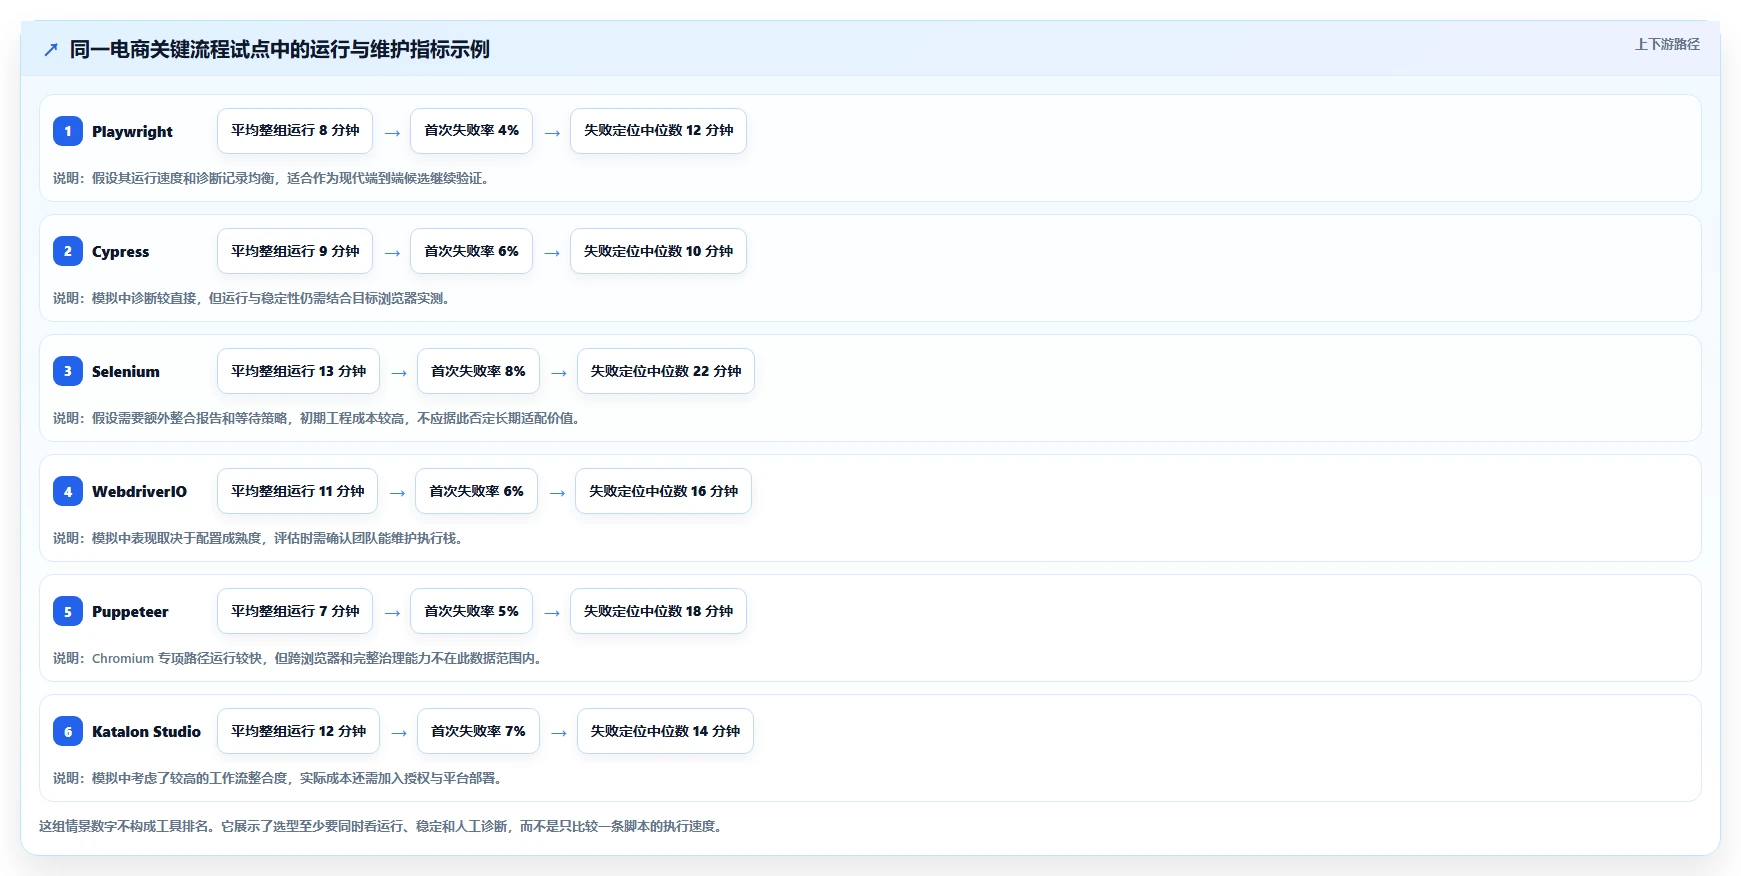Select WebdriverIO note 模拟中表现取决于配置成熟度

(177, 538)
